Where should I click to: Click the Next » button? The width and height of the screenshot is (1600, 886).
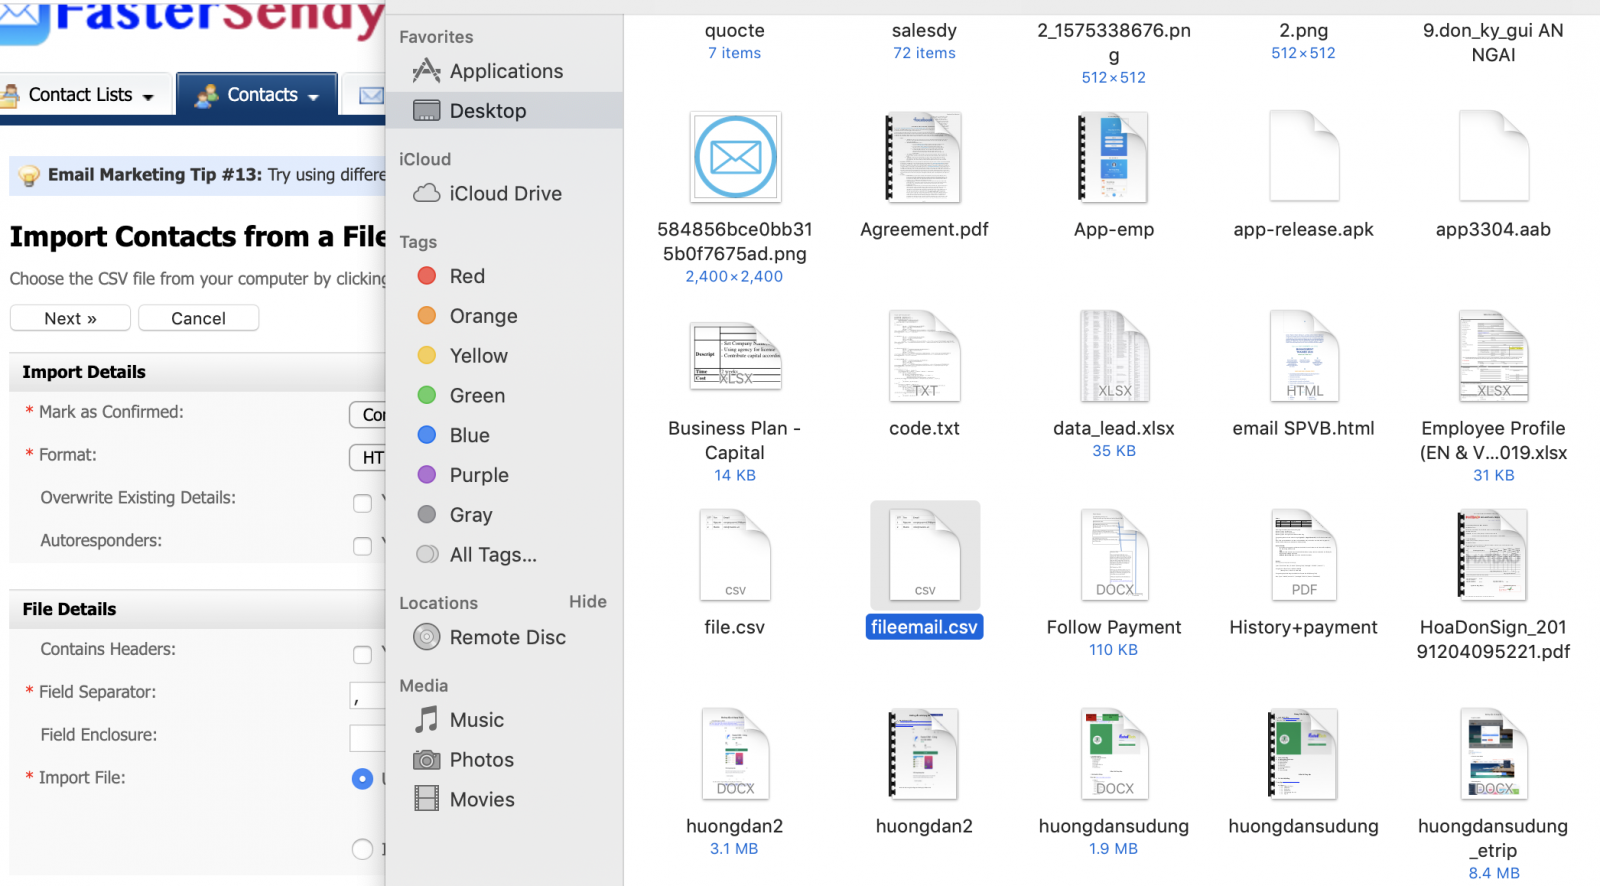point(70,318)
